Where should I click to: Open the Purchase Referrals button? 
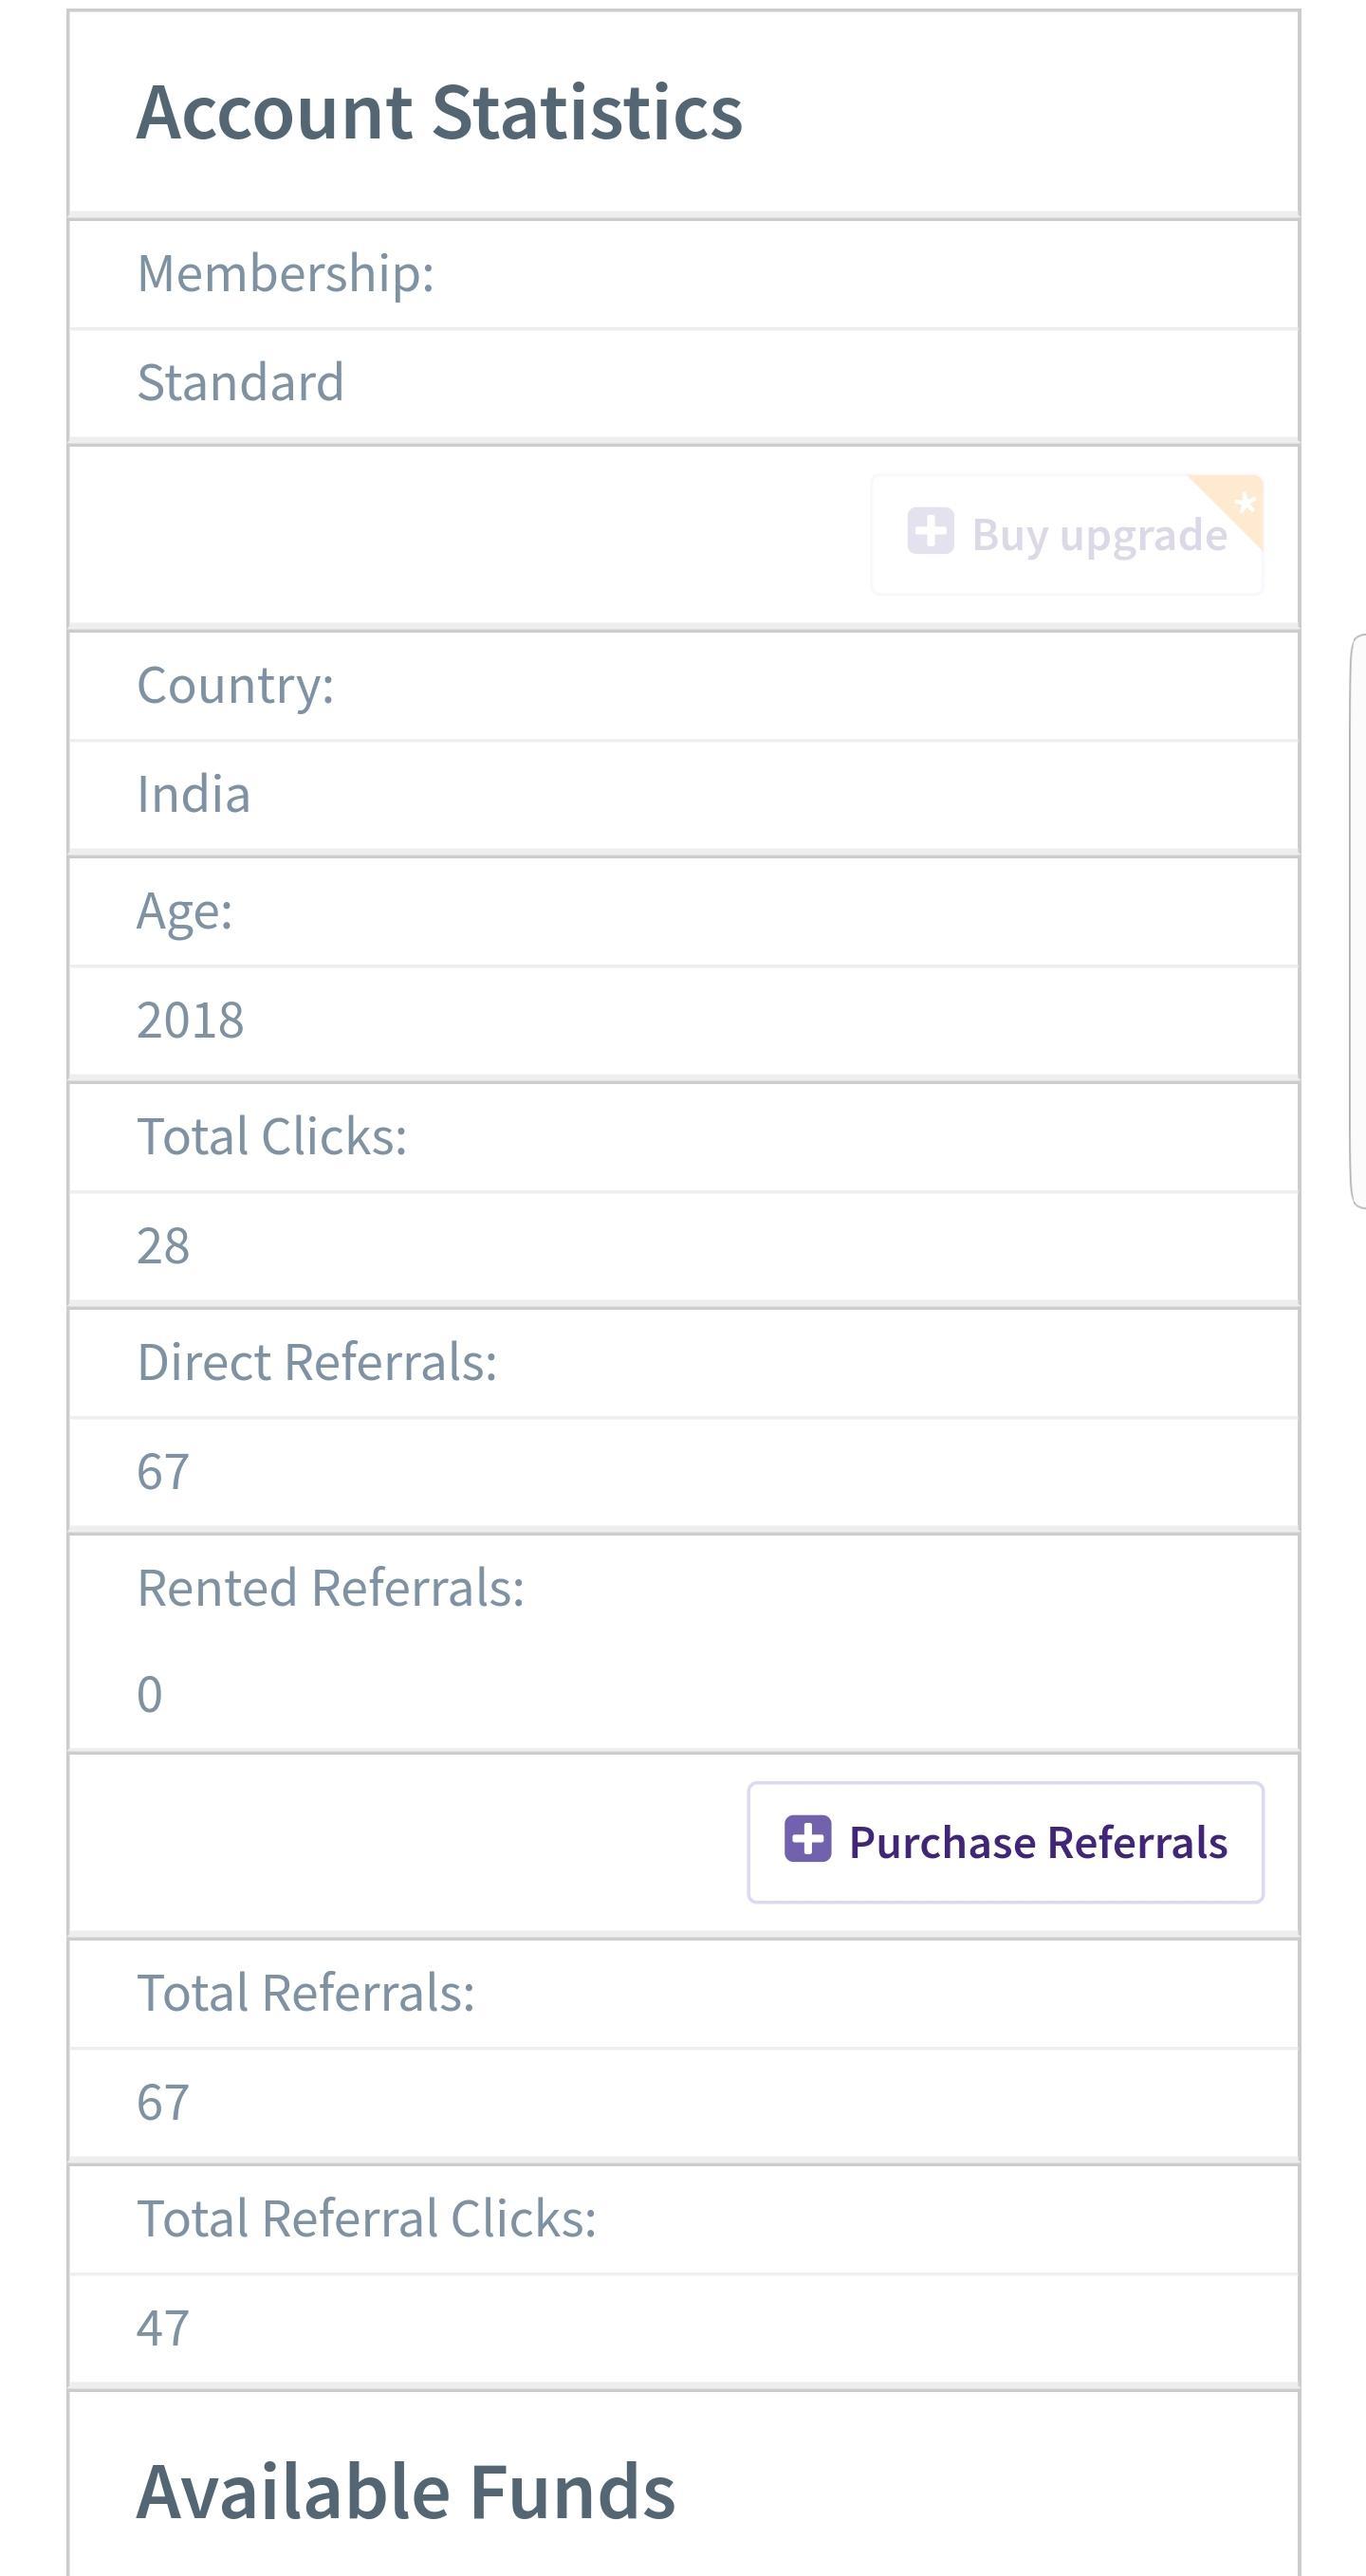tap(1005, 1842)
